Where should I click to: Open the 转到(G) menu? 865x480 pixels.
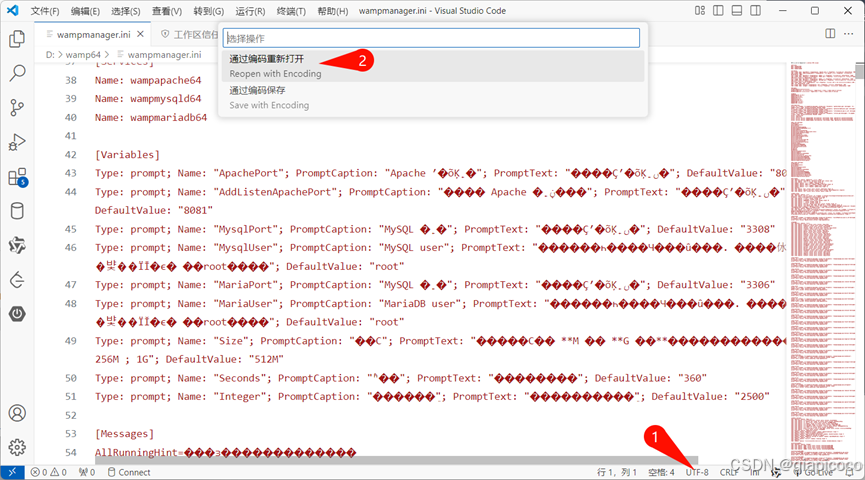point(209,11)
